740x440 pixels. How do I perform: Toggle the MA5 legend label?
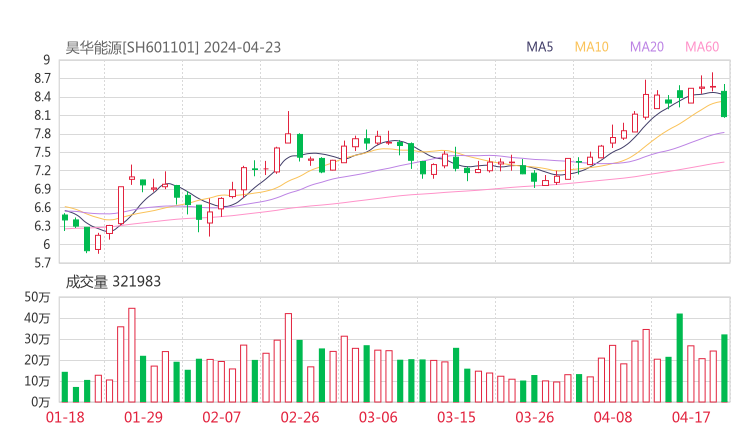pyautogui.click(x=540, y=47)
